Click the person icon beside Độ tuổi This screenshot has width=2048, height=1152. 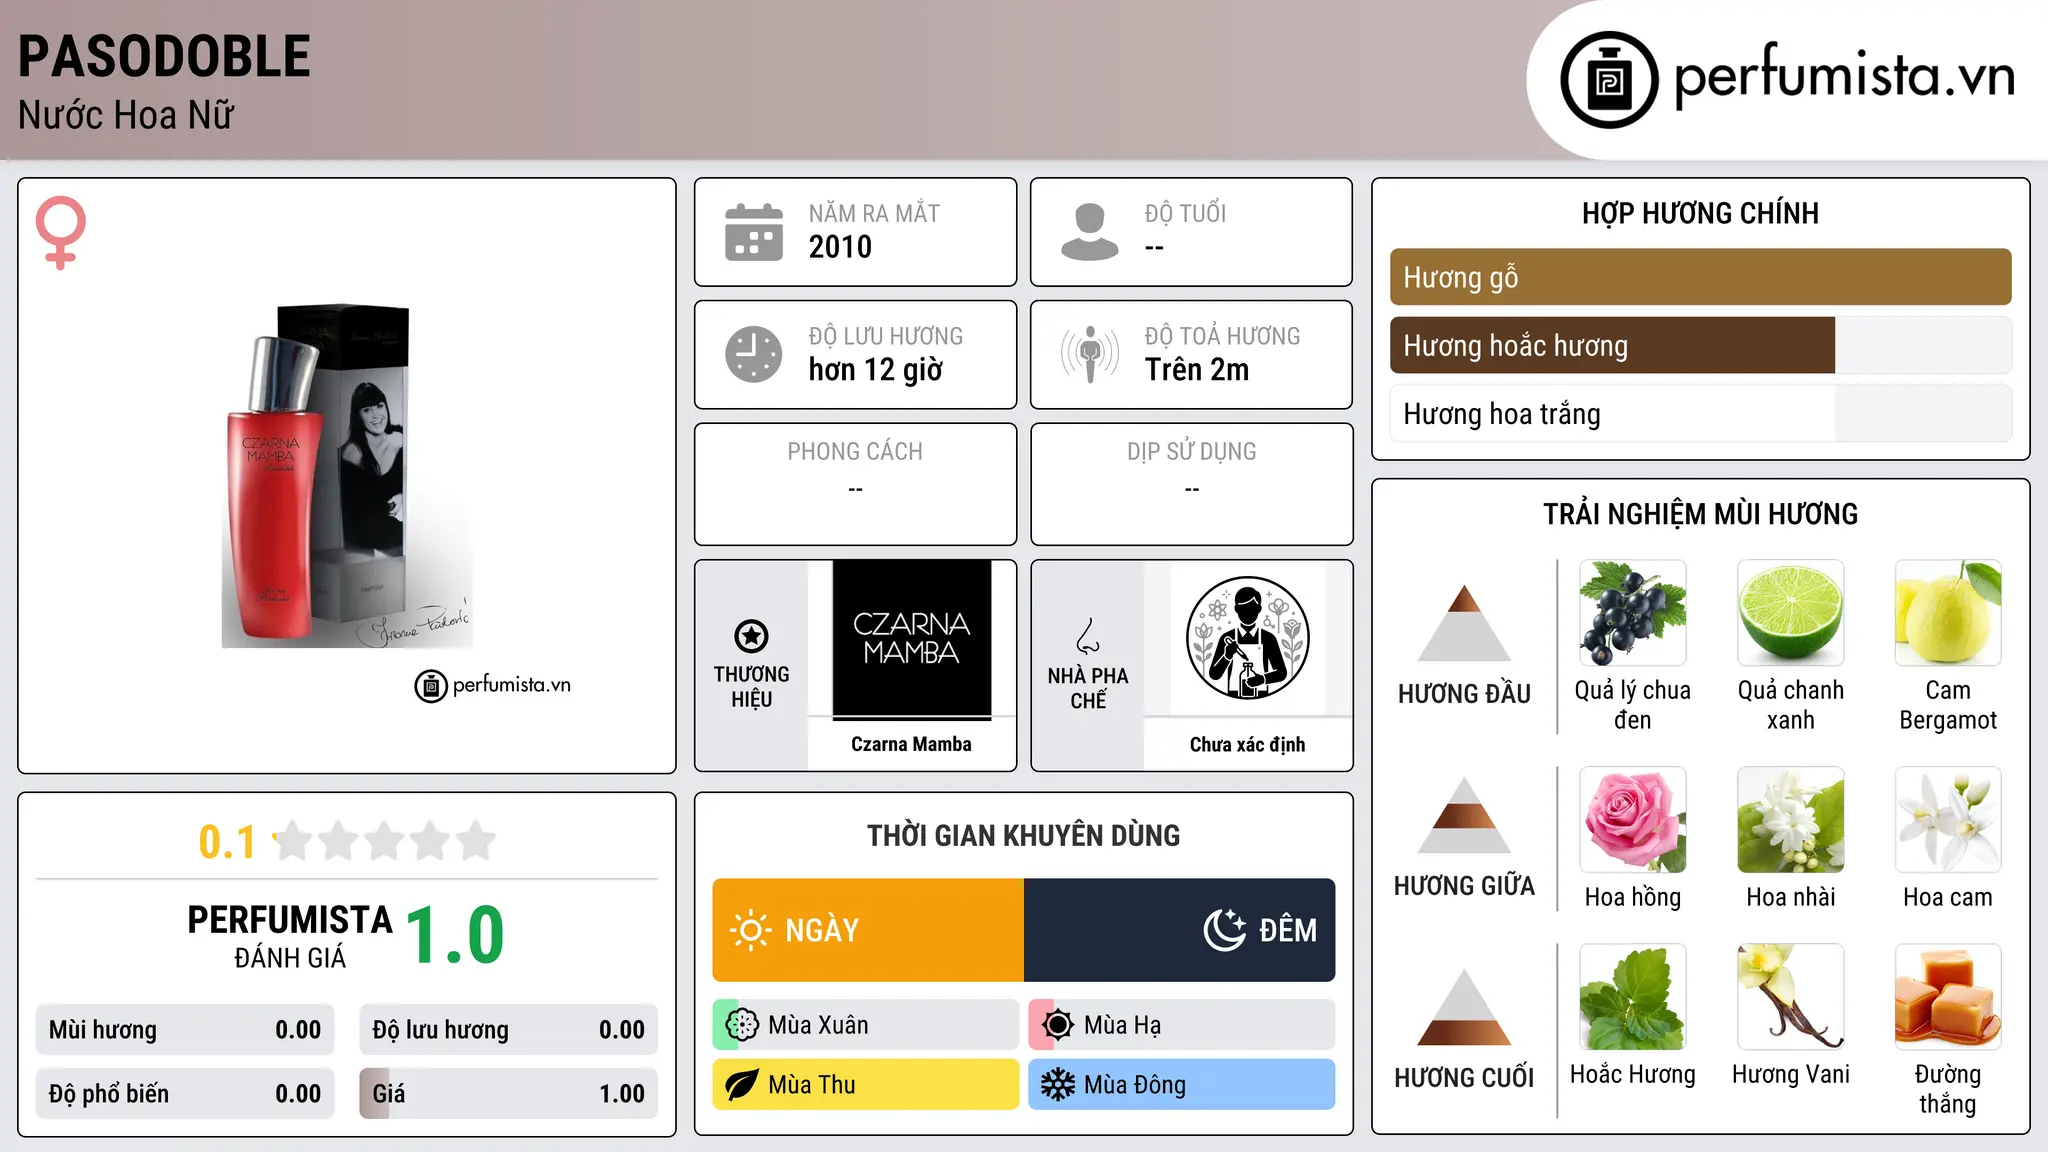point(1090,232)
